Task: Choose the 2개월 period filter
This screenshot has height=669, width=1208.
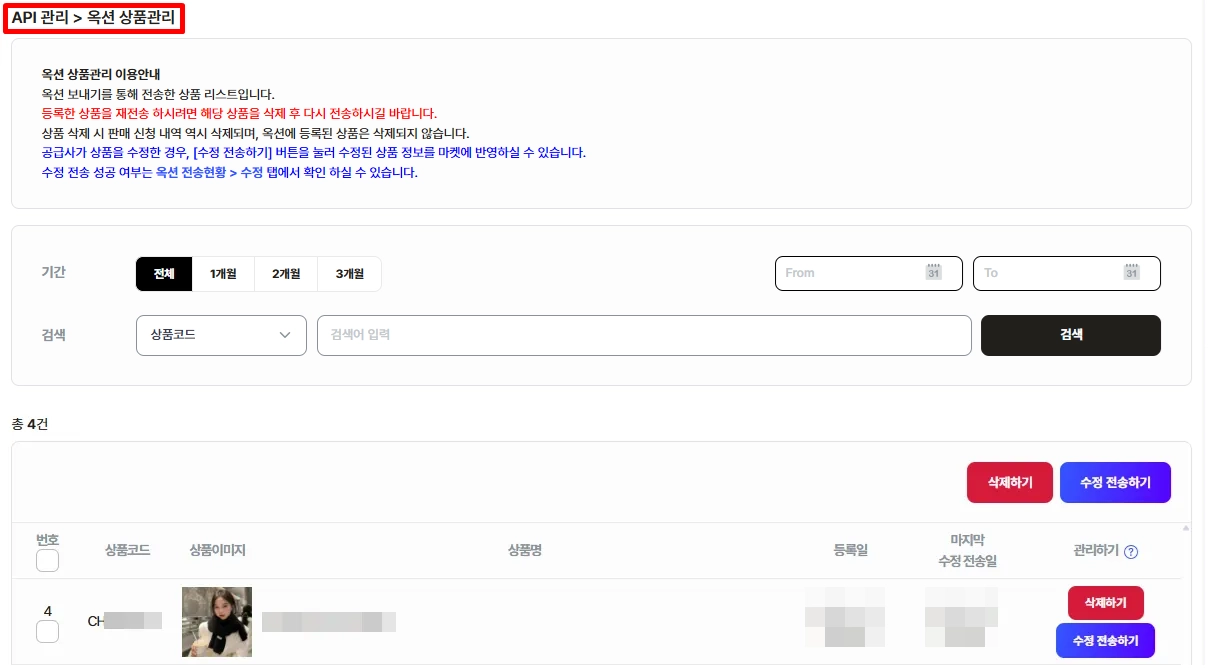Action: tap(286, 274)
